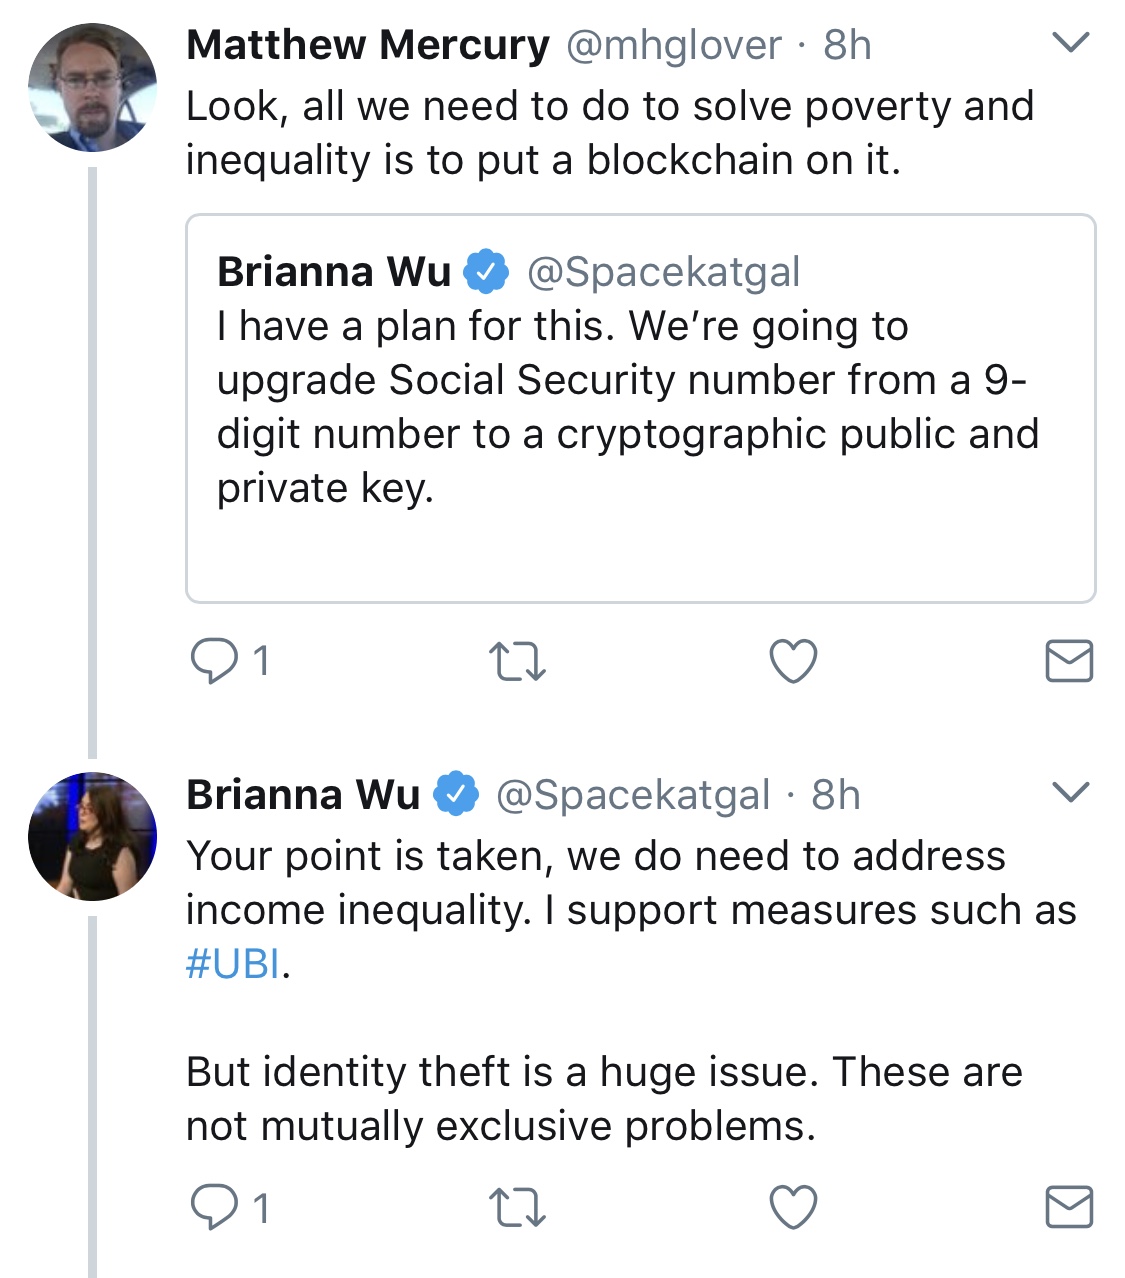Share Matthew Mercury's tweet via message
The height and width of the screenshot is (1278, 1125).
pyautogui.click(x=1069, y=662)
